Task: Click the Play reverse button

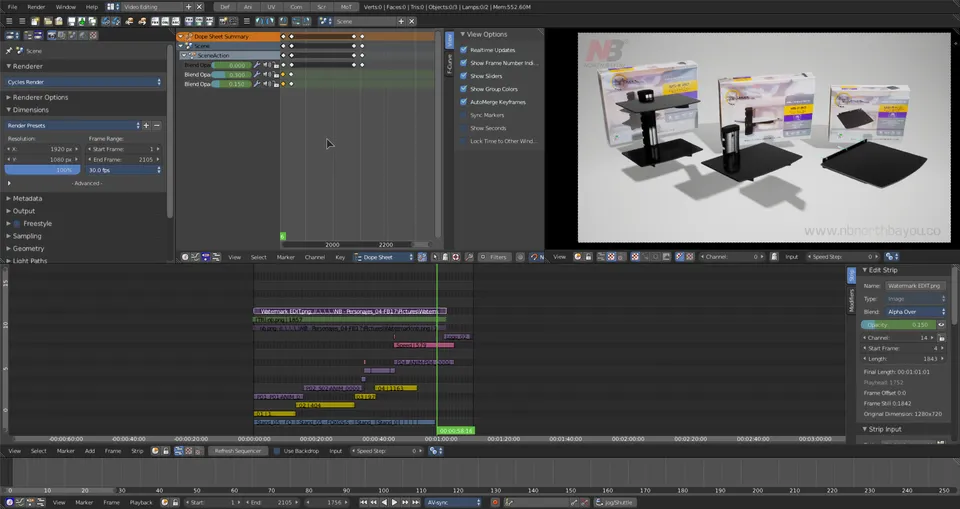Action: (384, 502)
